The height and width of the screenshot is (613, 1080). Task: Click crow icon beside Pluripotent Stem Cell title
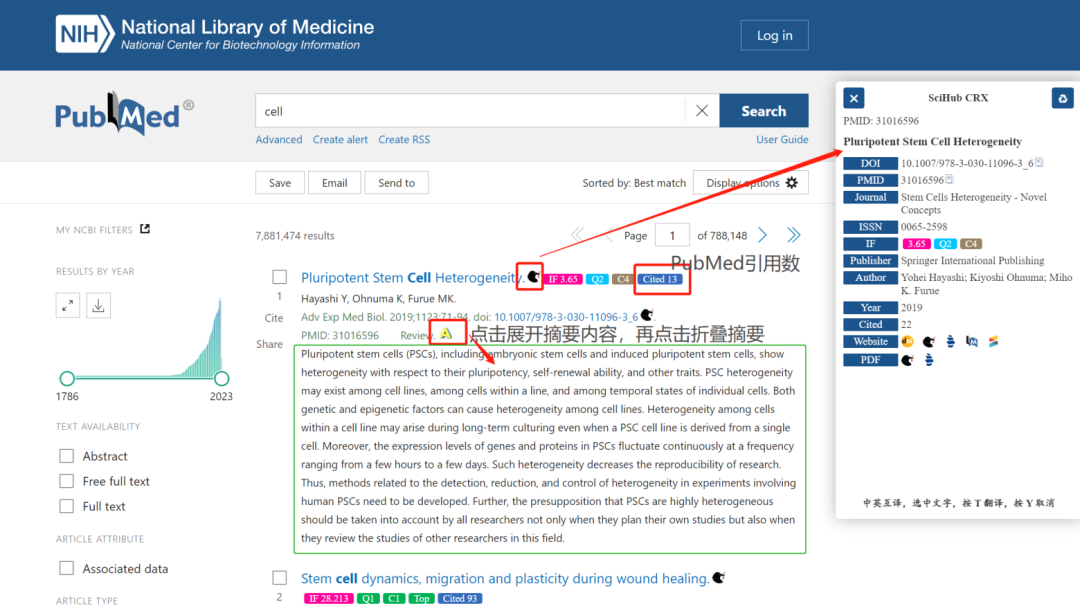tap(532, 277)
